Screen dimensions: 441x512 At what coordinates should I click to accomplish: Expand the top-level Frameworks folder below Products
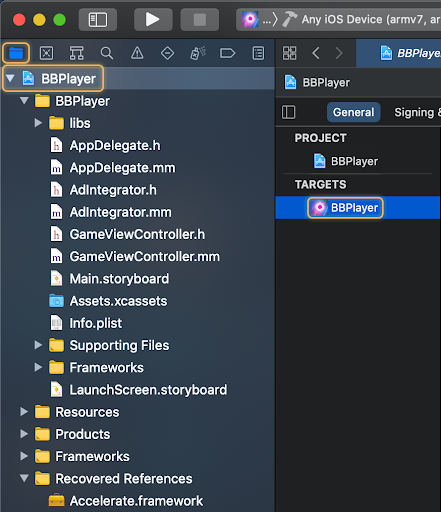(24, 456)
